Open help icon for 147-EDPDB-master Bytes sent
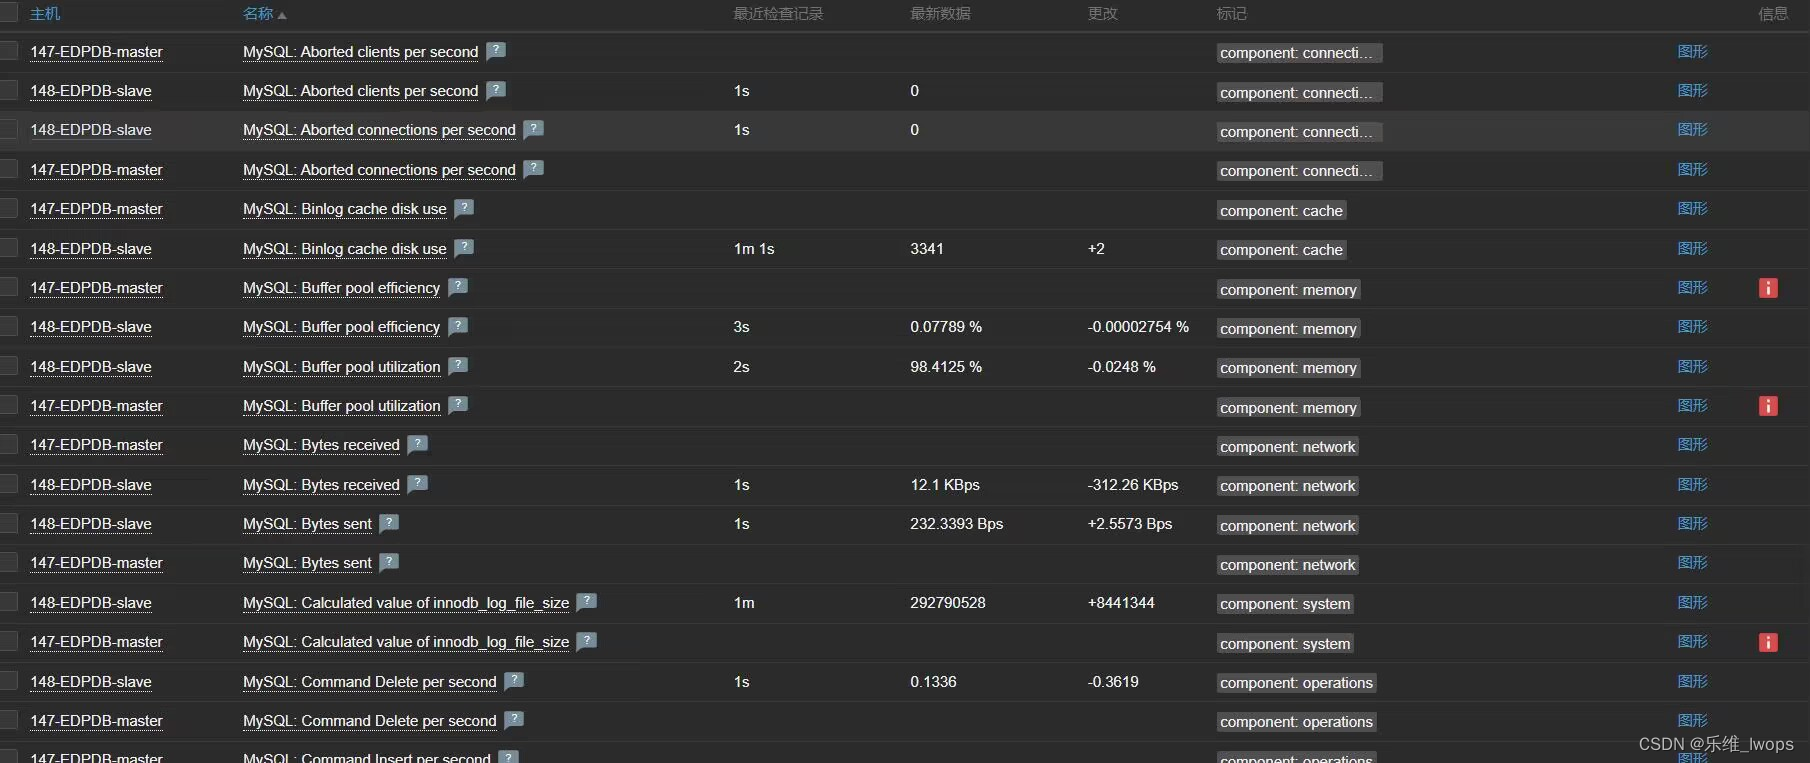The image size is (1810, 763). click(390, 562)
